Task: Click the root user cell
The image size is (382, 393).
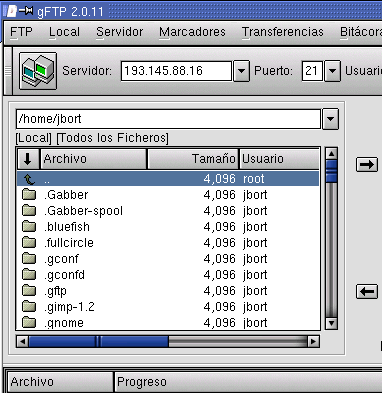Action: click(x=254, y=179)
